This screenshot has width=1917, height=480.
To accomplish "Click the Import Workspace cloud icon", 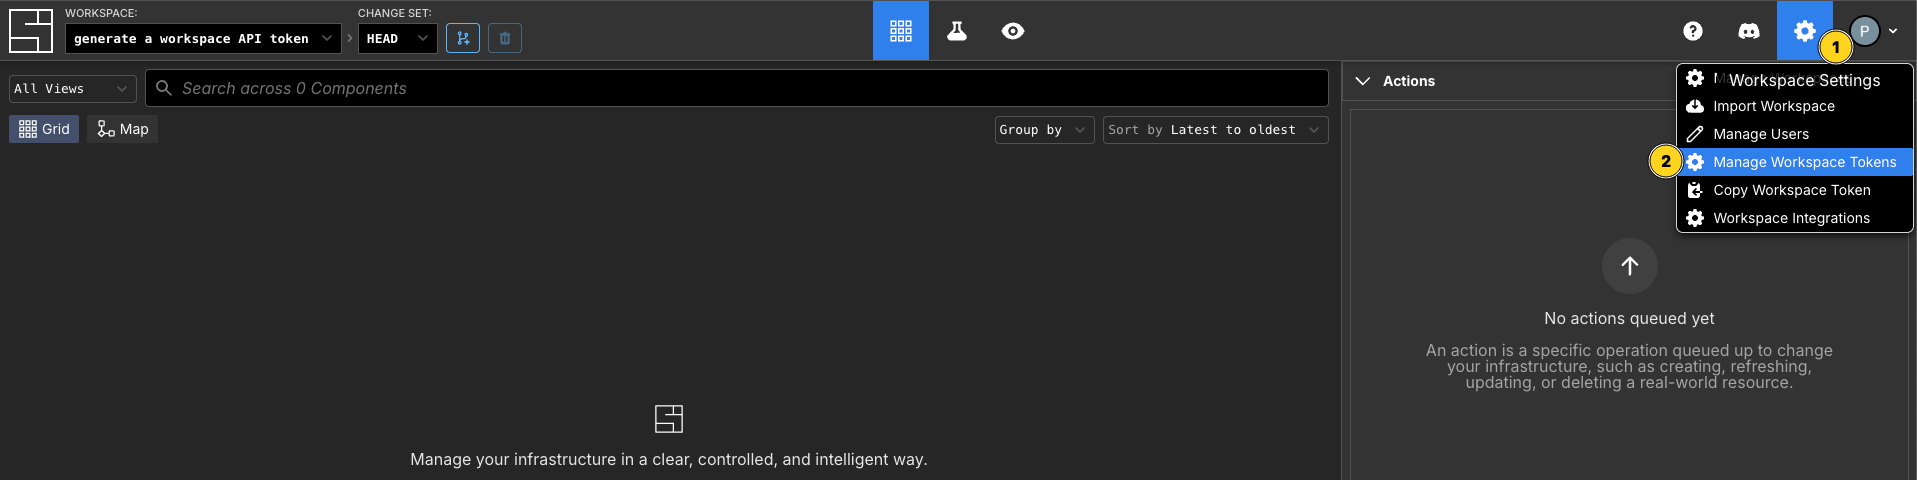I will pos(1695,106).
